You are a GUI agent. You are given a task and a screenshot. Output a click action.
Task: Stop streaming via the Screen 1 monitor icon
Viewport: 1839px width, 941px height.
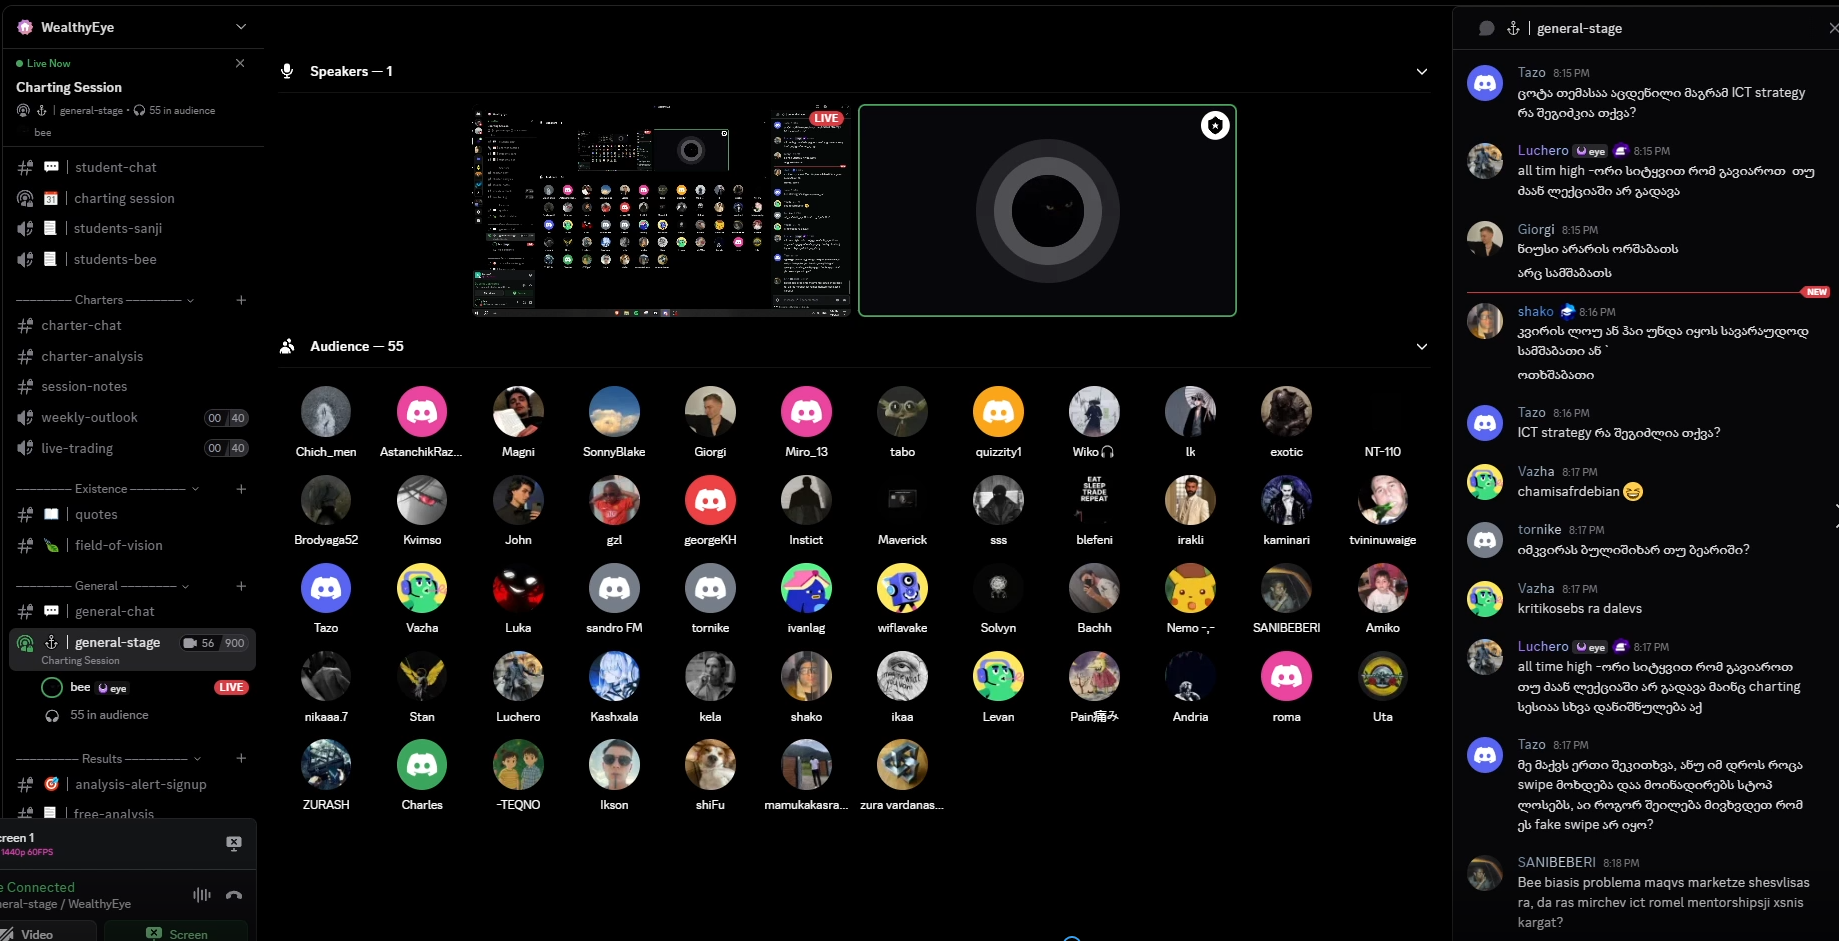tap(234, 843)
